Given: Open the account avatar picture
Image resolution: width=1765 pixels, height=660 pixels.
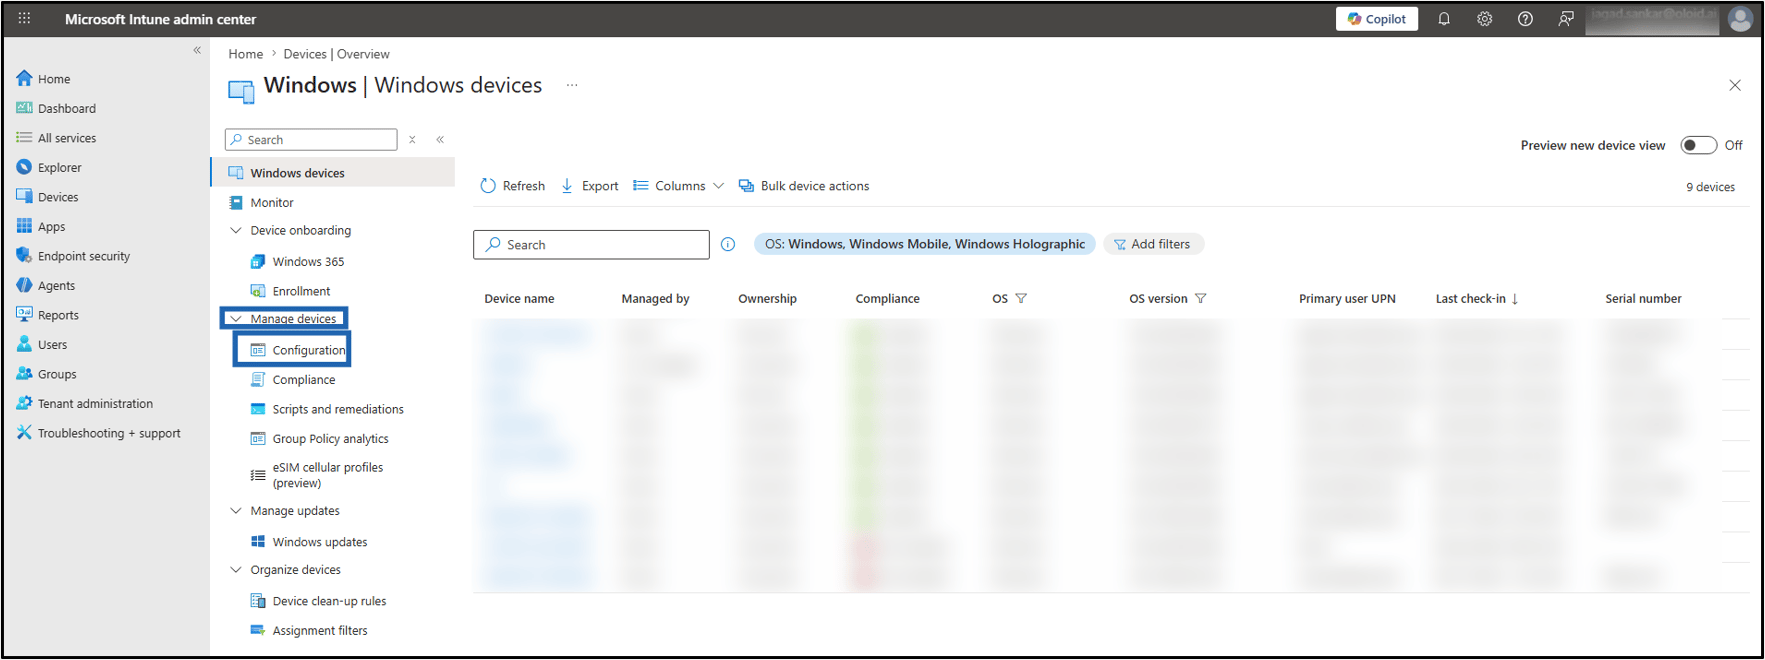Looking at the screenshot, I should [1740, 19].
